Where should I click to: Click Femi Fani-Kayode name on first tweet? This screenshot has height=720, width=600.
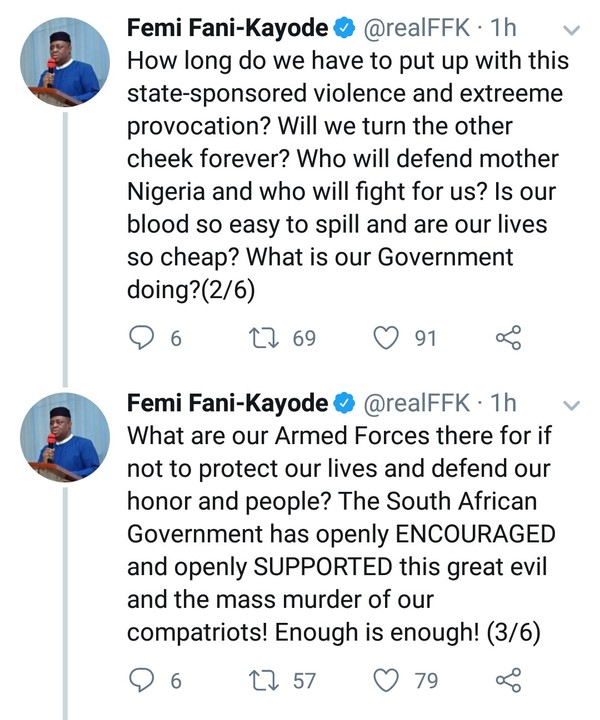[228, 30]
